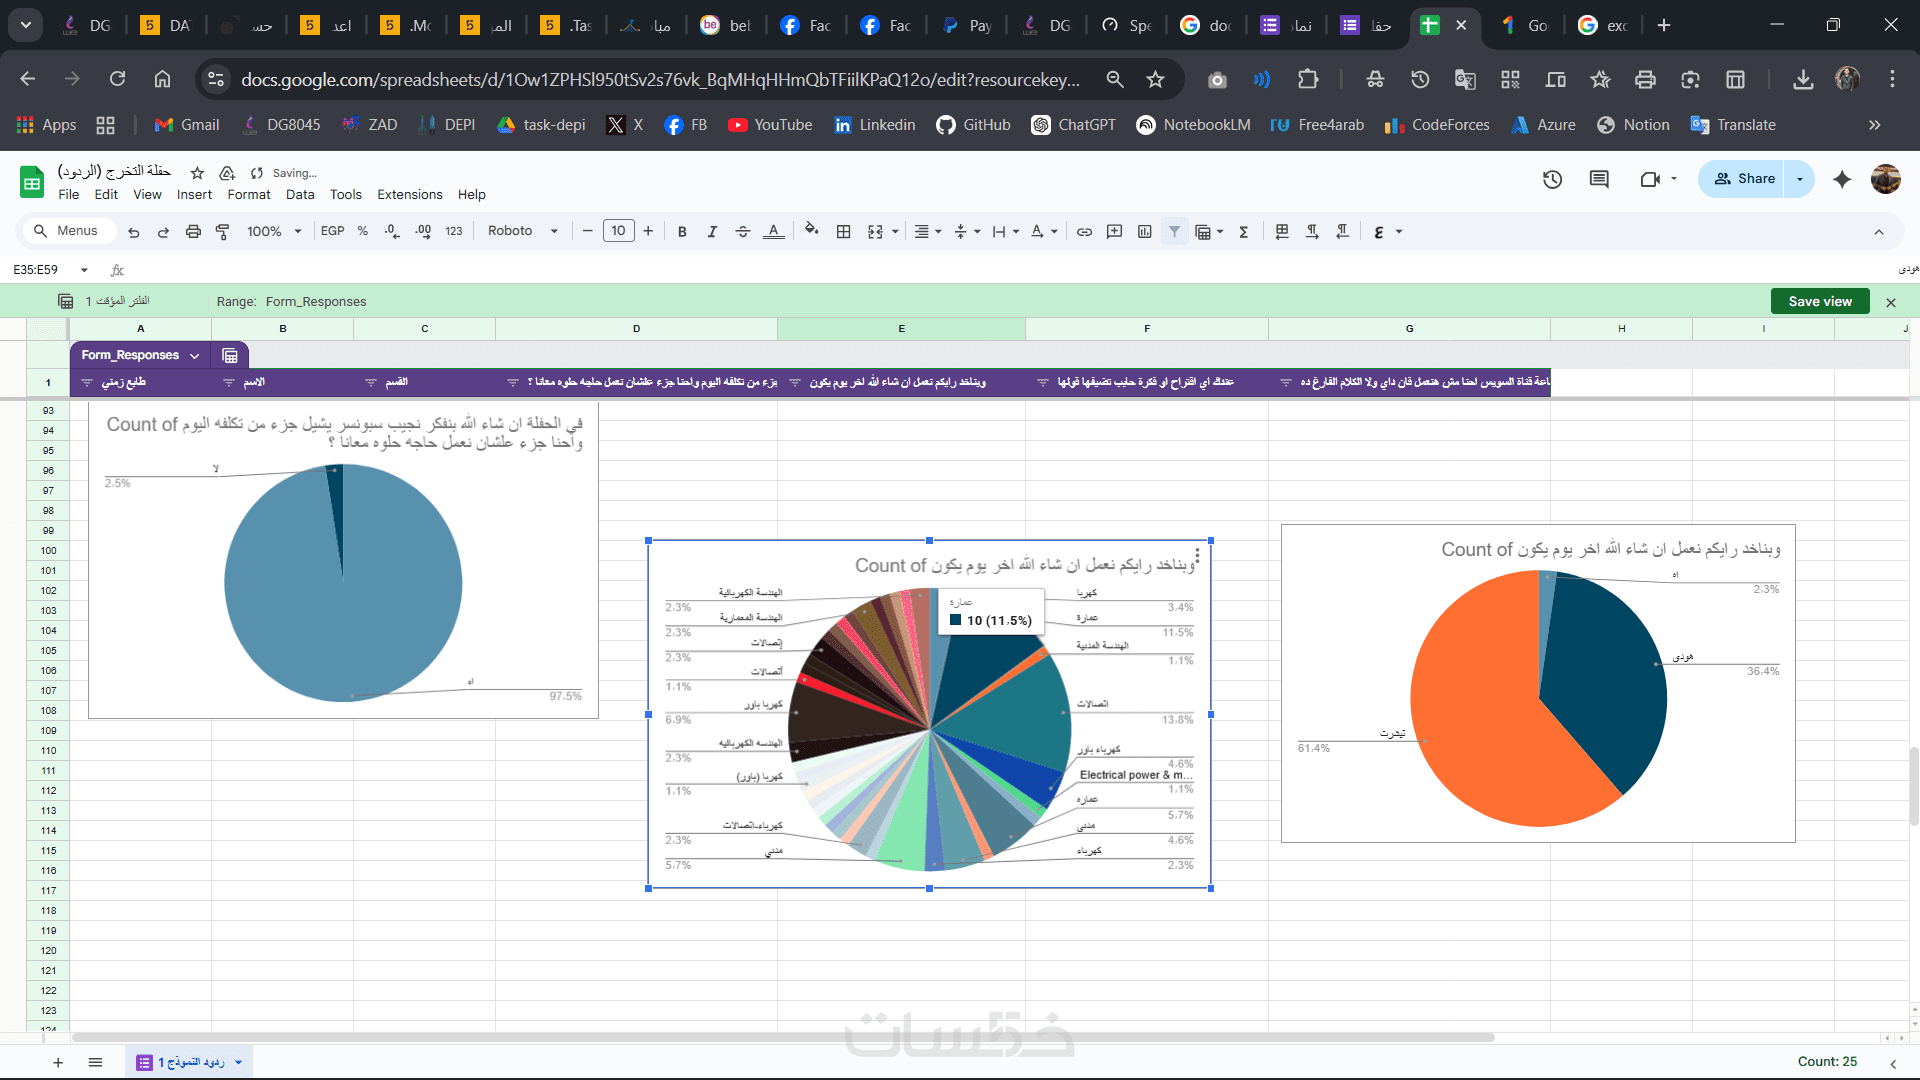Toggle bold formatting

point(682,232)
